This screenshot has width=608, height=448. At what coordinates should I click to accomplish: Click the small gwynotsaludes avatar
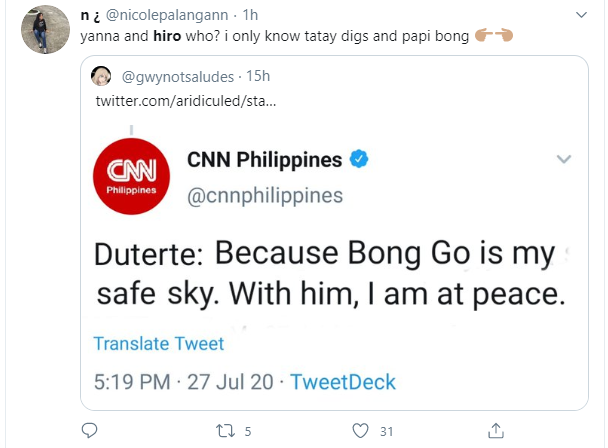coord(102,77)
